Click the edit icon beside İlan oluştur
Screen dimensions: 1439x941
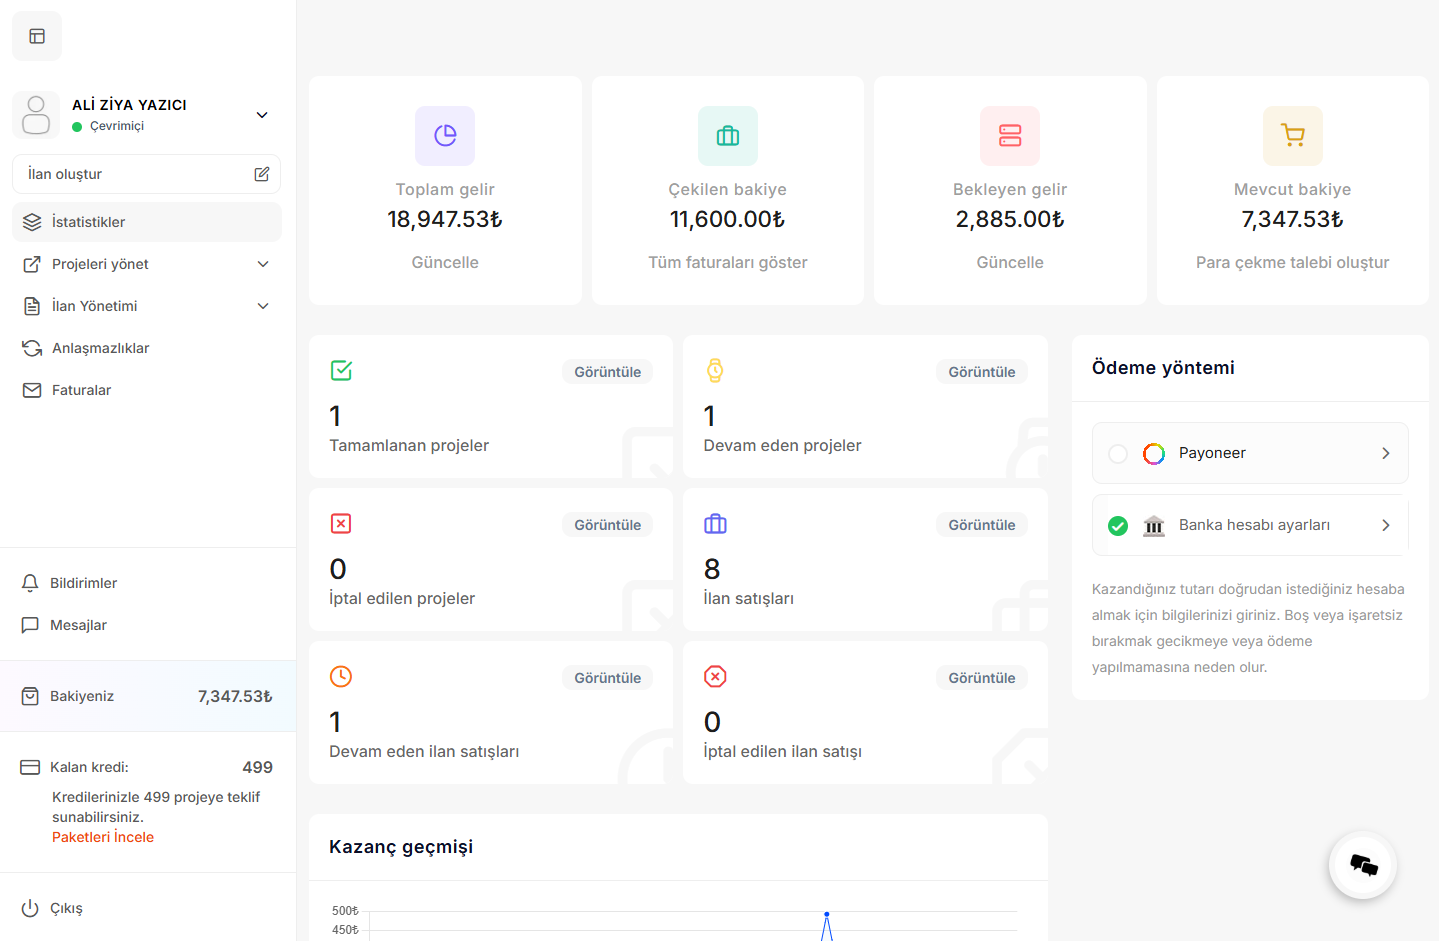coord(262,174)
